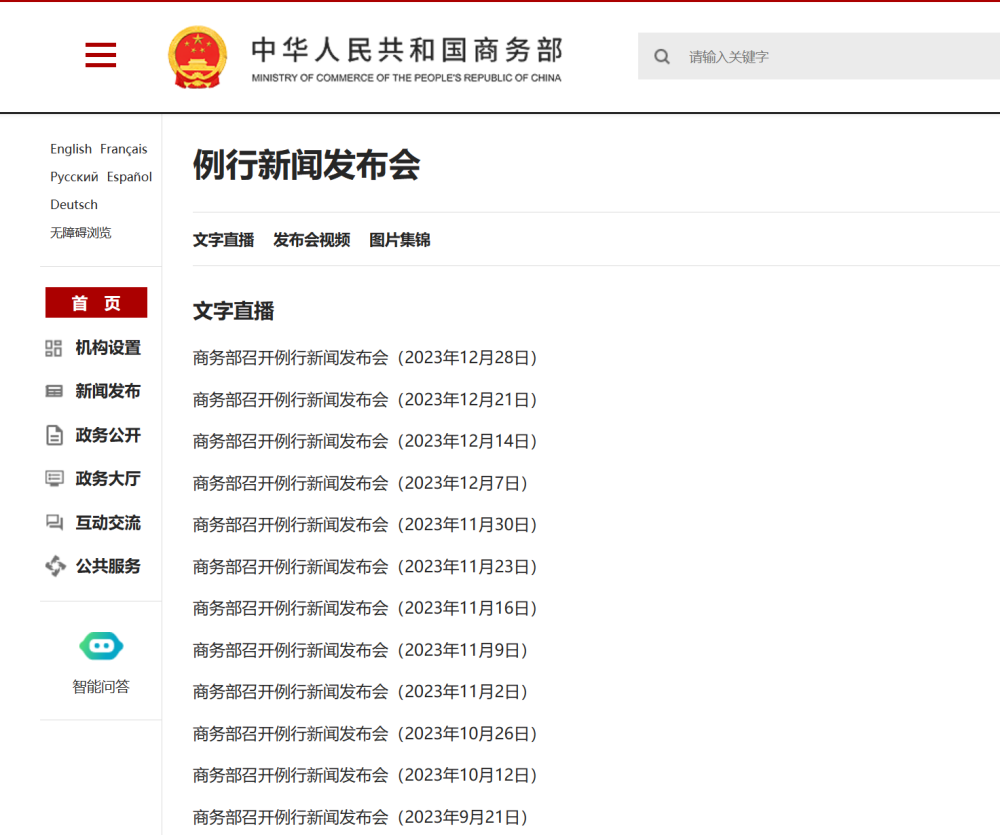The height and width of the screenshot is (835, 1000).
Task: Open 互动交流 using its chat icon
Action: coord(55,522)
